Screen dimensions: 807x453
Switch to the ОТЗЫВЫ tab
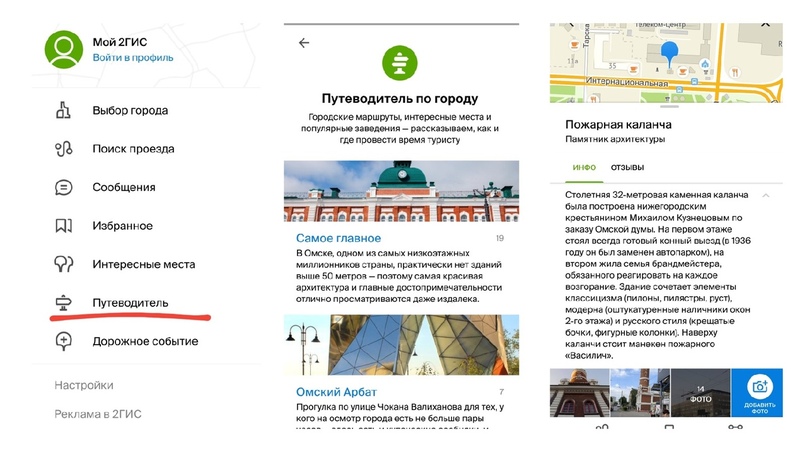(627, 167)
